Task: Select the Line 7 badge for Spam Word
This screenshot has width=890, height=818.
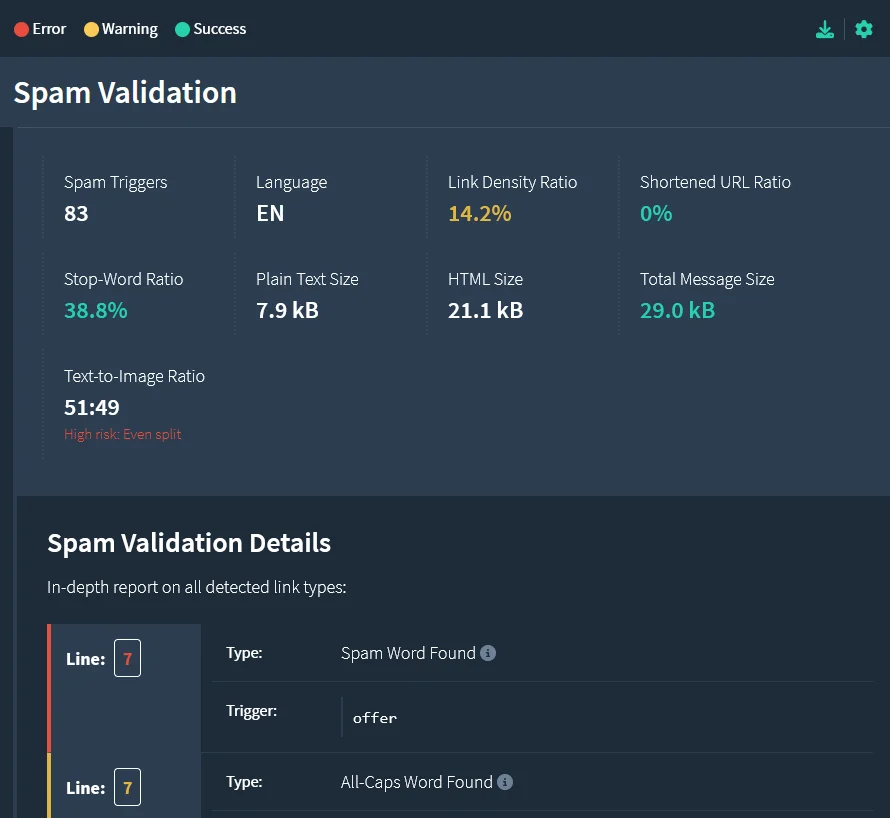Action: click(x=127, y=658)
